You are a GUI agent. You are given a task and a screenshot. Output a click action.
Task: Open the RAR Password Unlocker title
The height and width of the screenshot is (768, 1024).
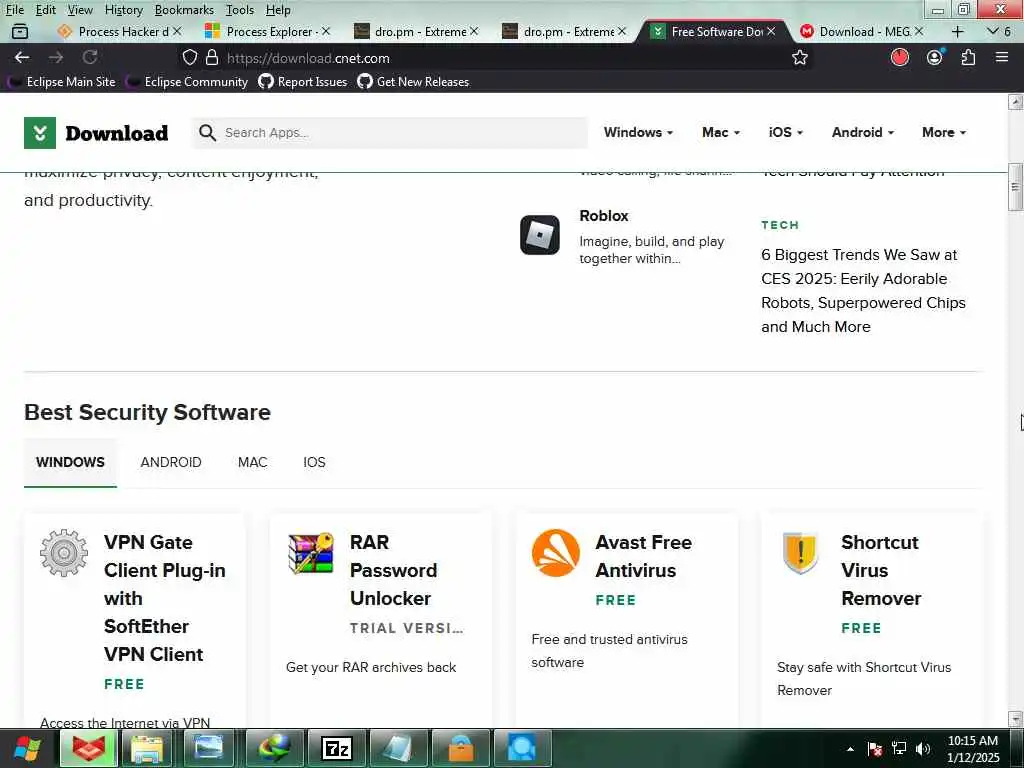tap(393, 570)
